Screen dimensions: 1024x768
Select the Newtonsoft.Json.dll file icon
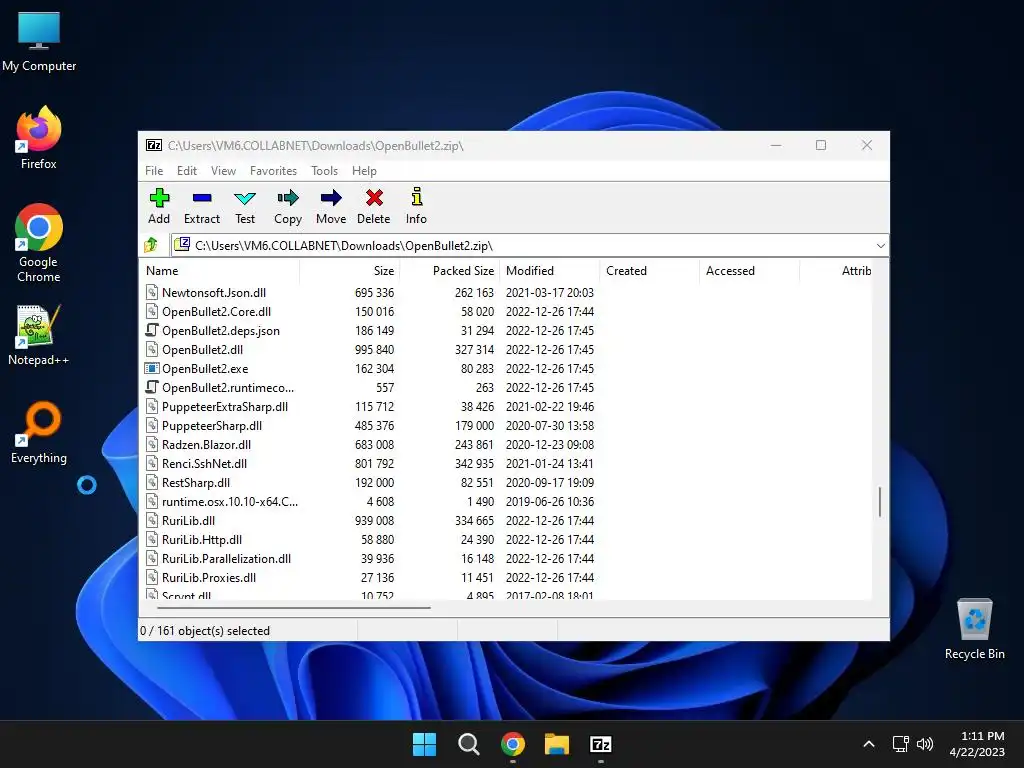152,292
